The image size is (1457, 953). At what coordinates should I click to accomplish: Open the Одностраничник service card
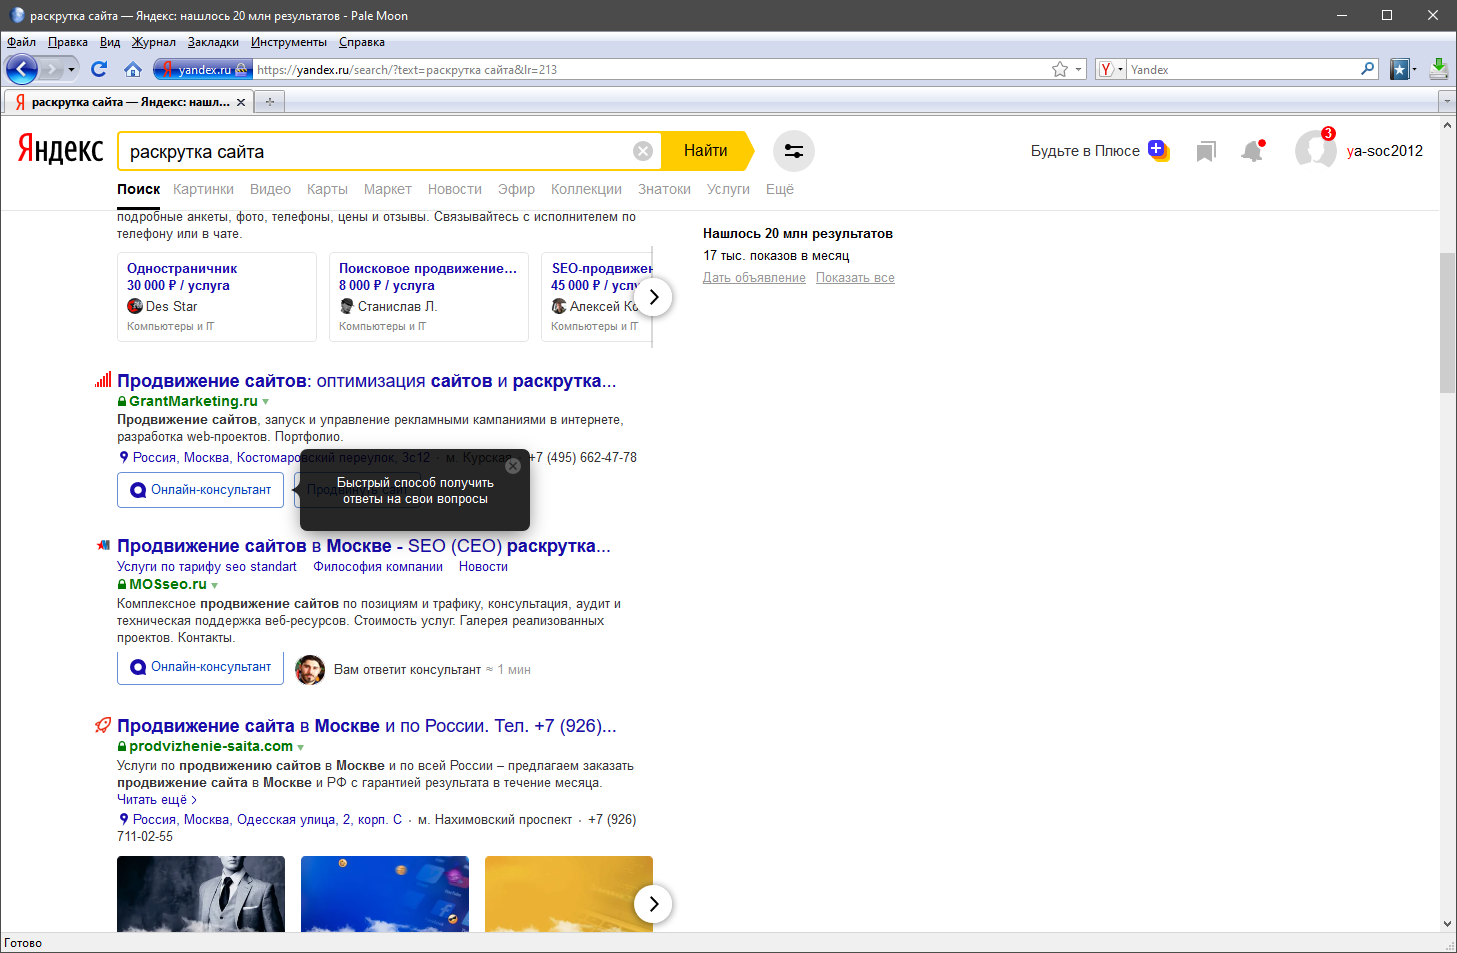(217, 297)
